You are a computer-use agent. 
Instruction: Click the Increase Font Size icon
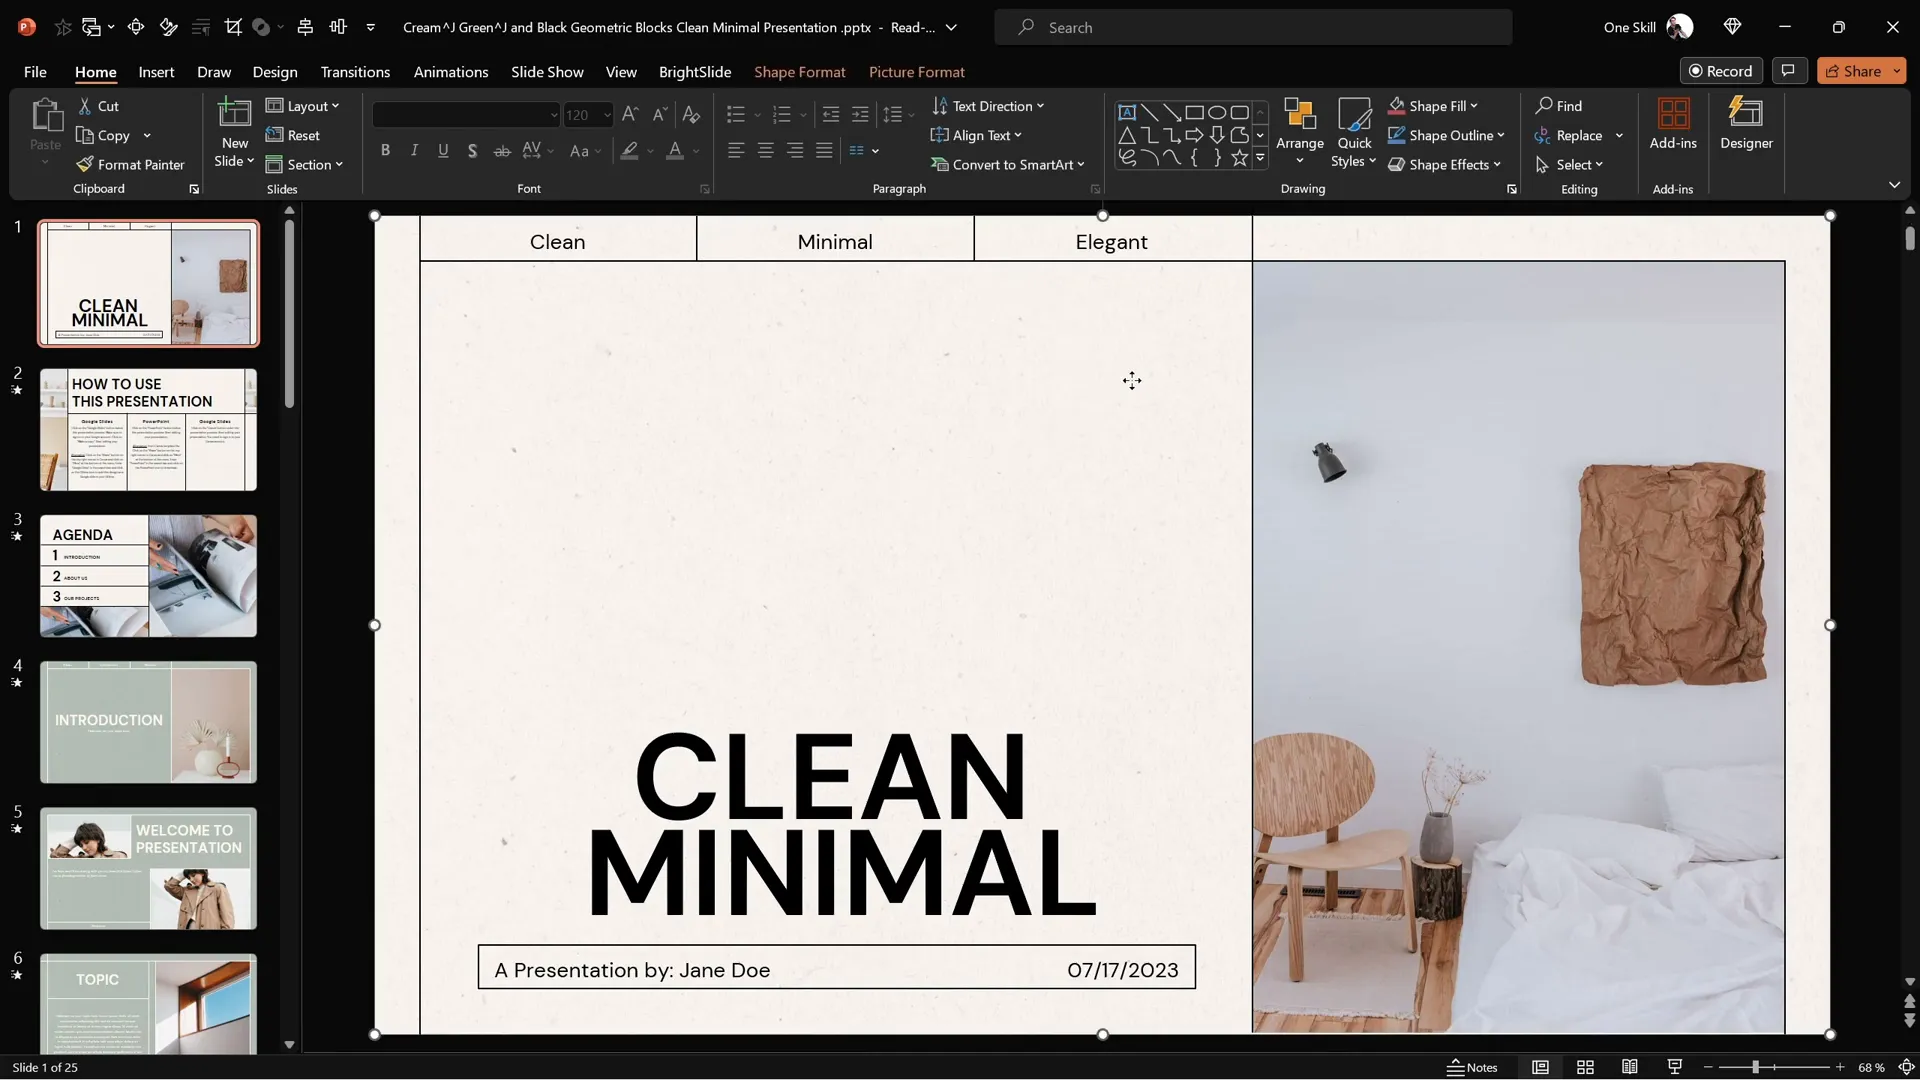pos(630,115)
